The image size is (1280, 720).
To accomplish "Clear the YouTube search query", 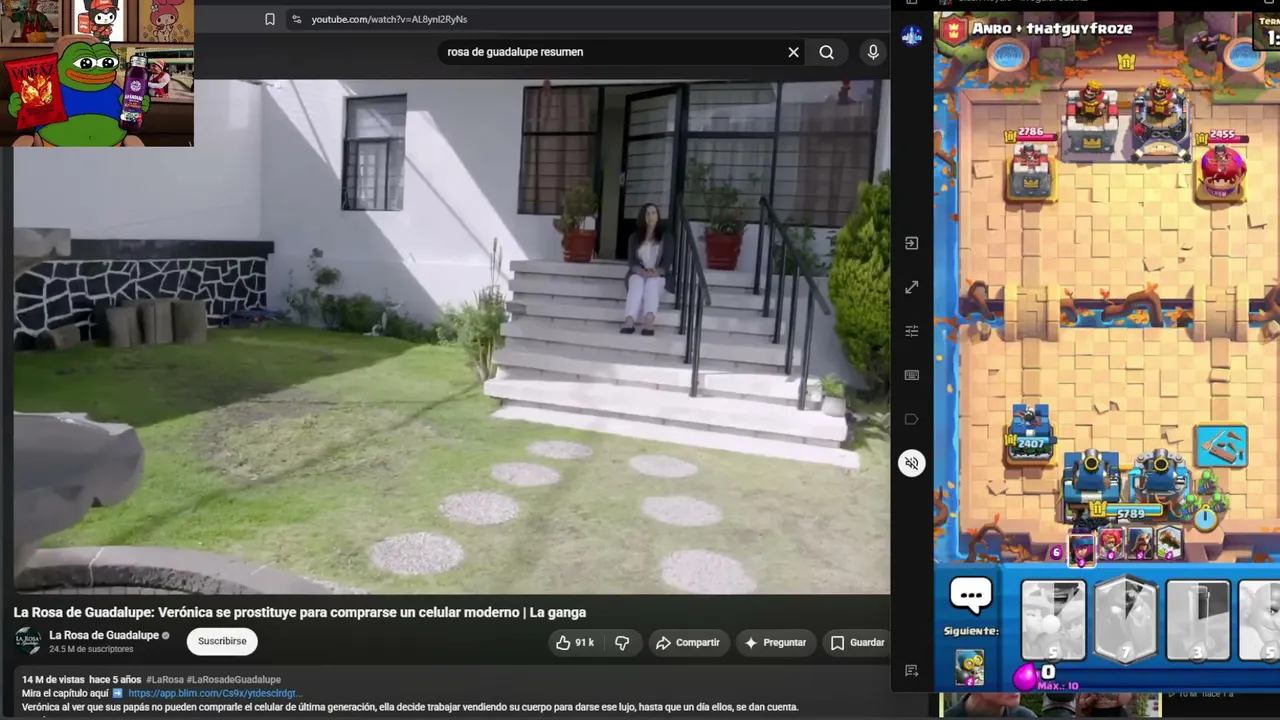I will tap(794, 52).
